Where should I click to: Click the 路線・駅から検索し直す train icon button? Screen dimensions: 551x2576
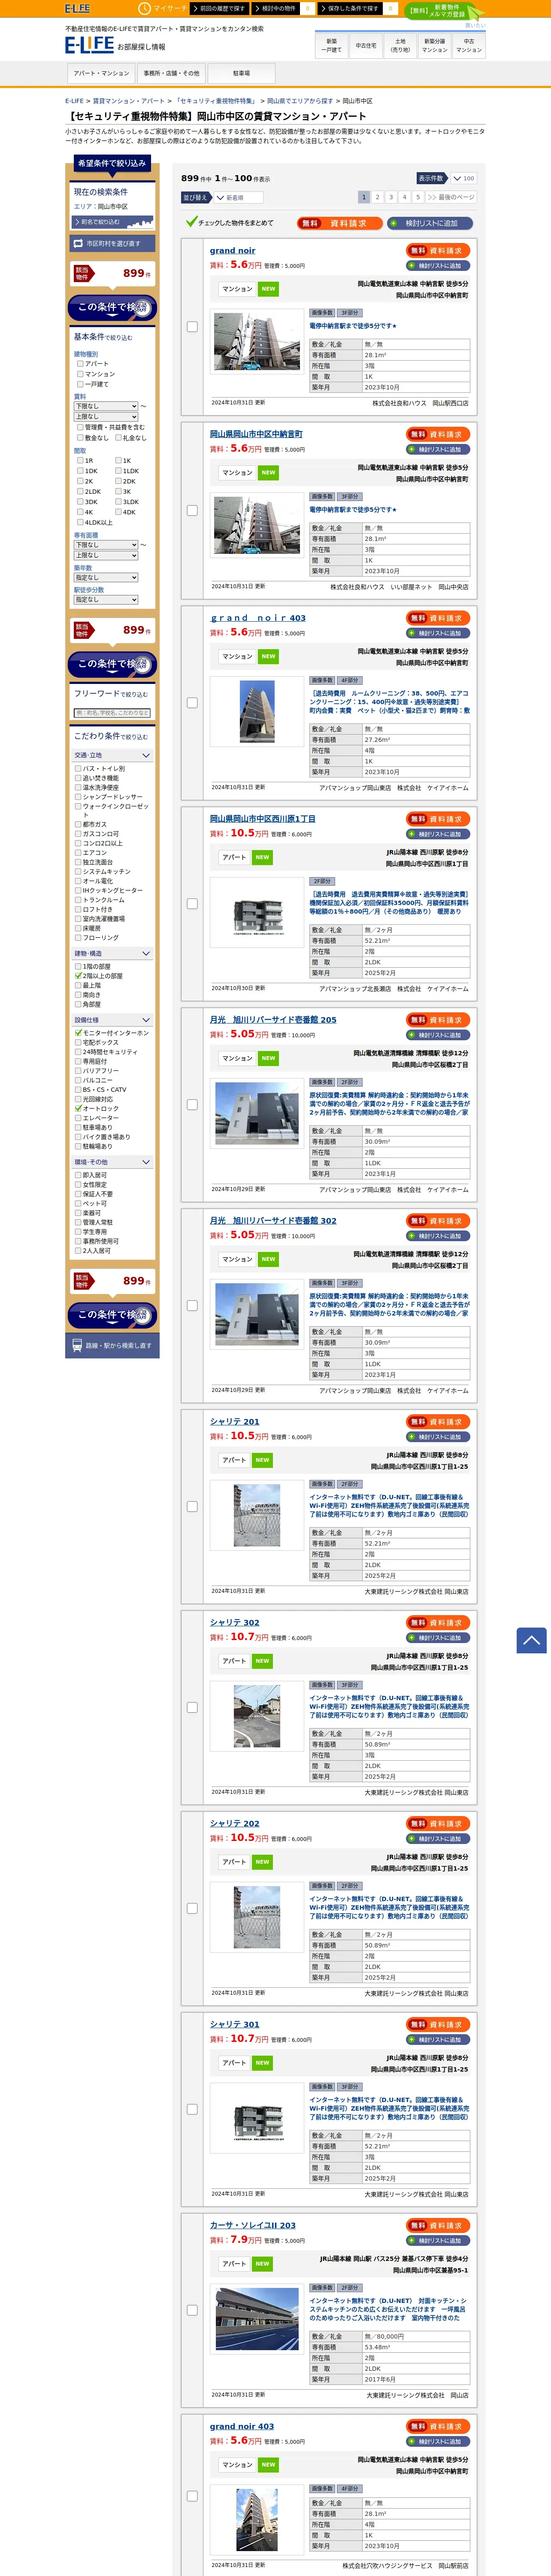[112, 1345]
